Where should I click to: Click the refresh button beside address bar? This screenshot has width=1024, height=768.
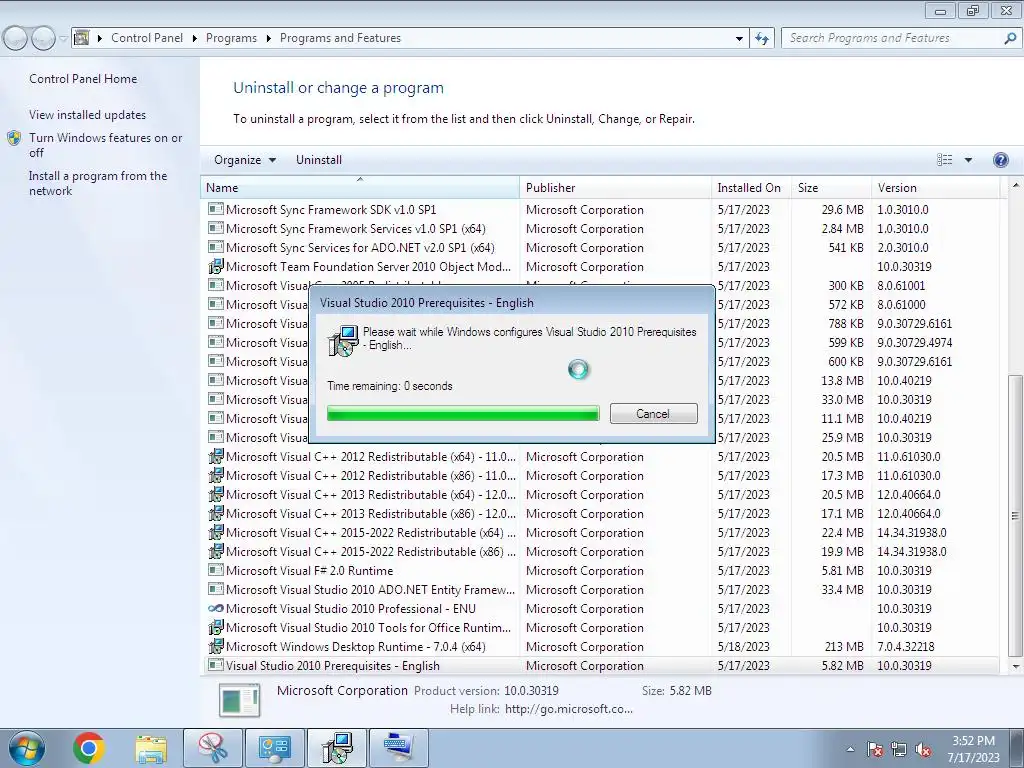tap(761, 39)
